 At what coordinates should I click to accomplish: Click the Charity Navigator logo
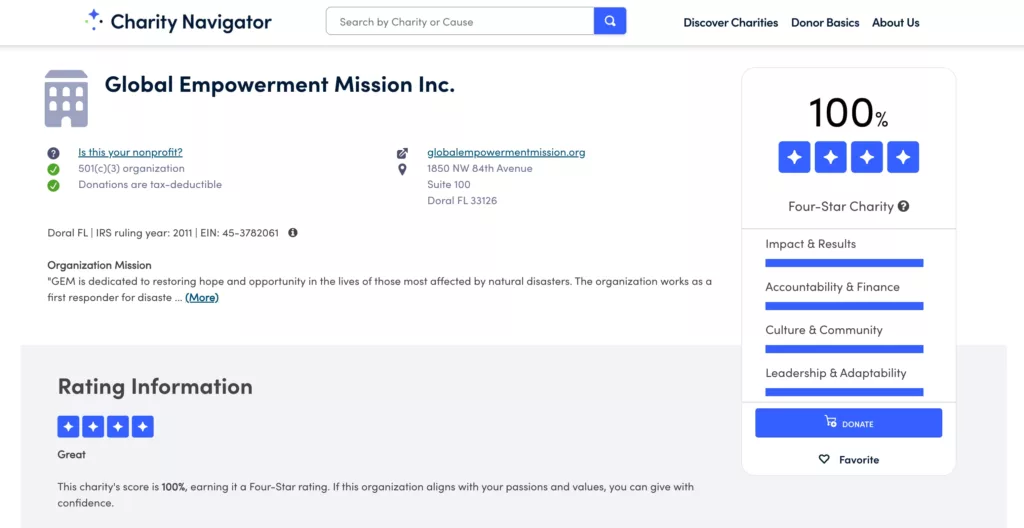178,22
